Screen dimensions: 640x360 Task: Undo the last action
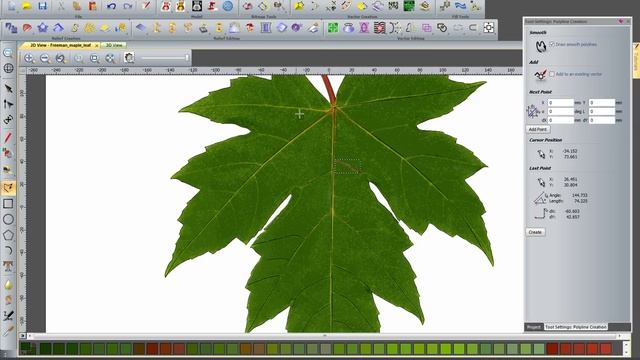tap(111, 6)
